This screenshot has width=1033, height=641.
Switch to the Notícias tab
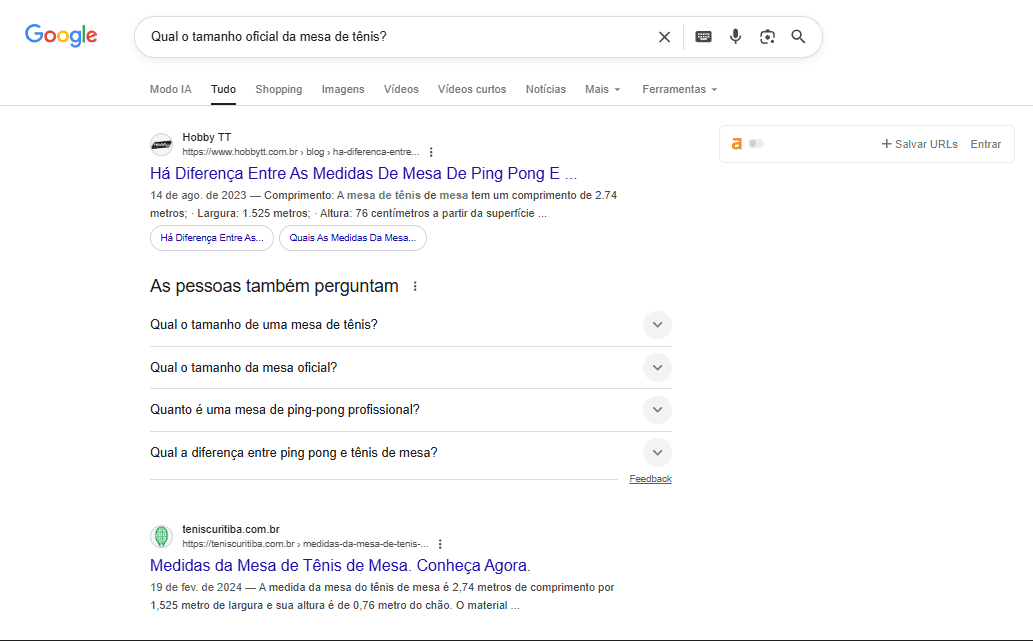click(x=545, y=89)
